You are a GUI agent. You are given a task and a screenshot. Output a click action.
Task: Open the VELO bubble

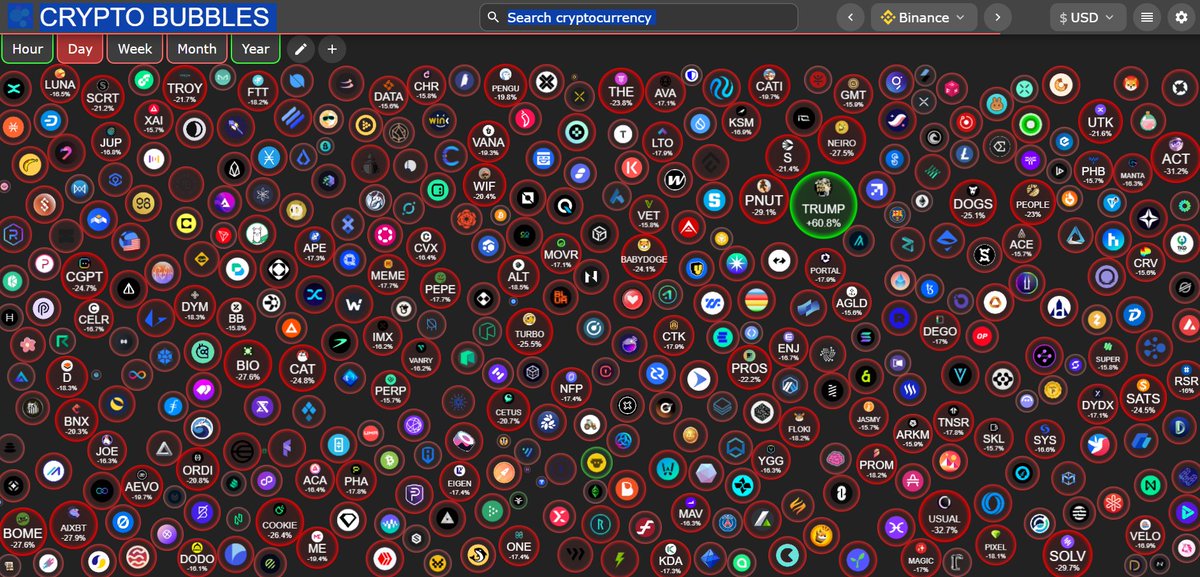1145,536
